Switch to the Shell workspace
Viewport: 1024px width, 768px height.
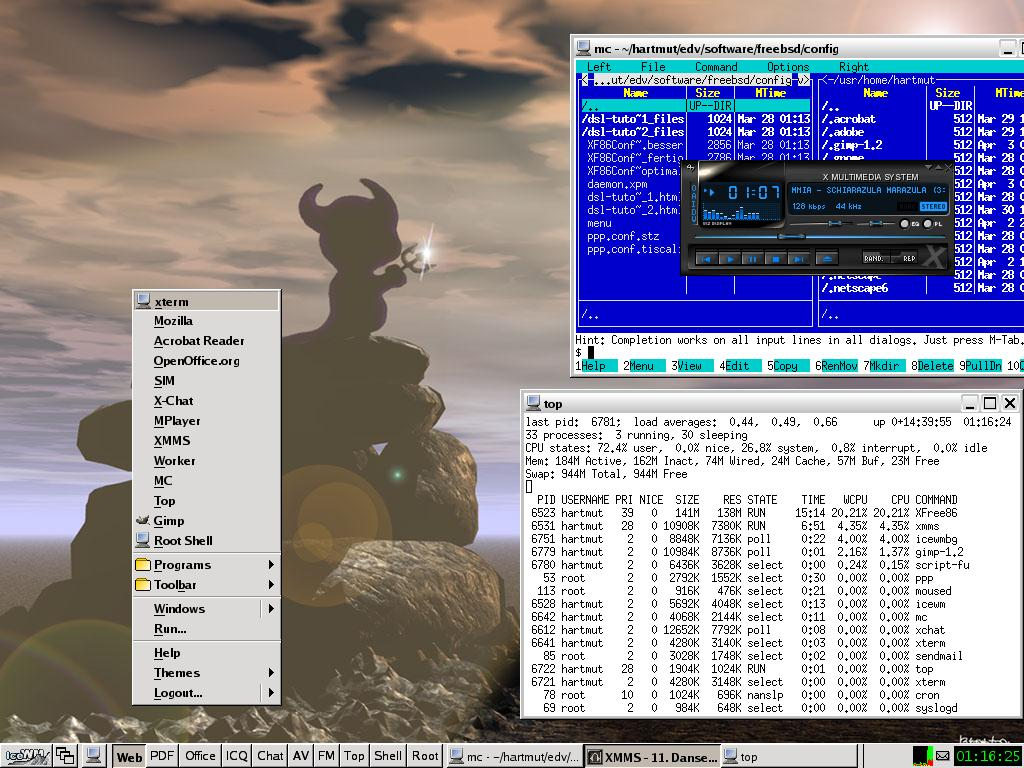[388, 756]
